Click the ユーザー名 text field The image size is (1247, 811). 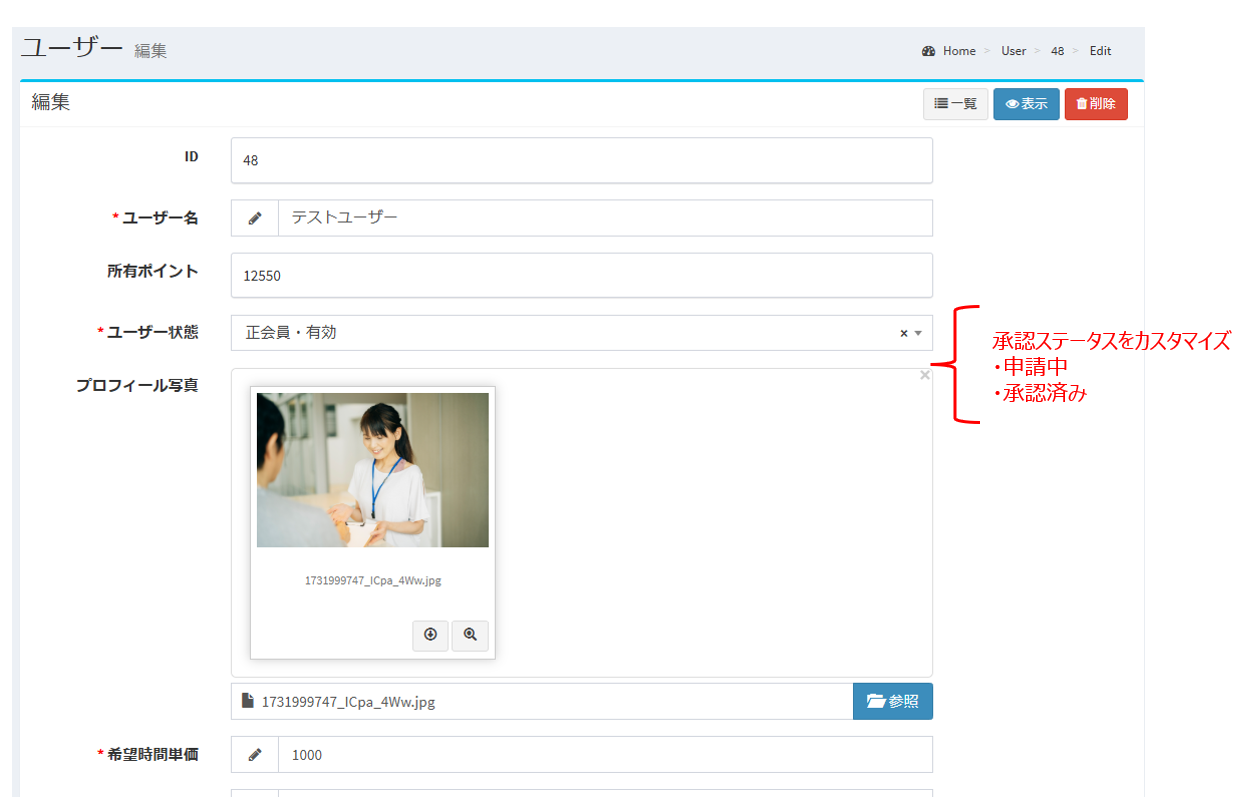tap(604, 218)
